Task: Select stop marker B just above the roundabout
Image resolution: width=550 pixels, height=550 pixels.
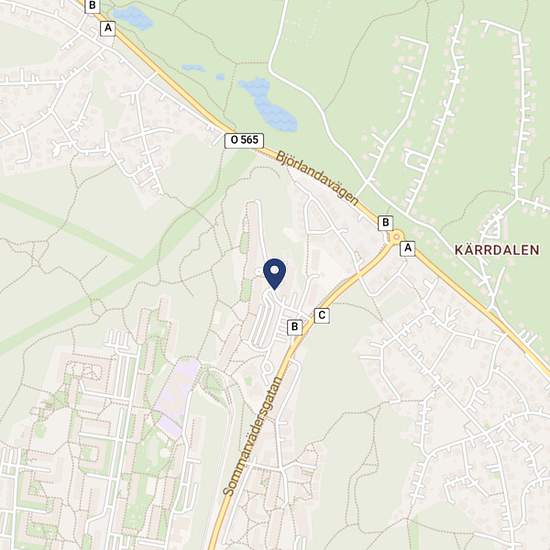Action: pyautogui.click(x=385, y=223)
